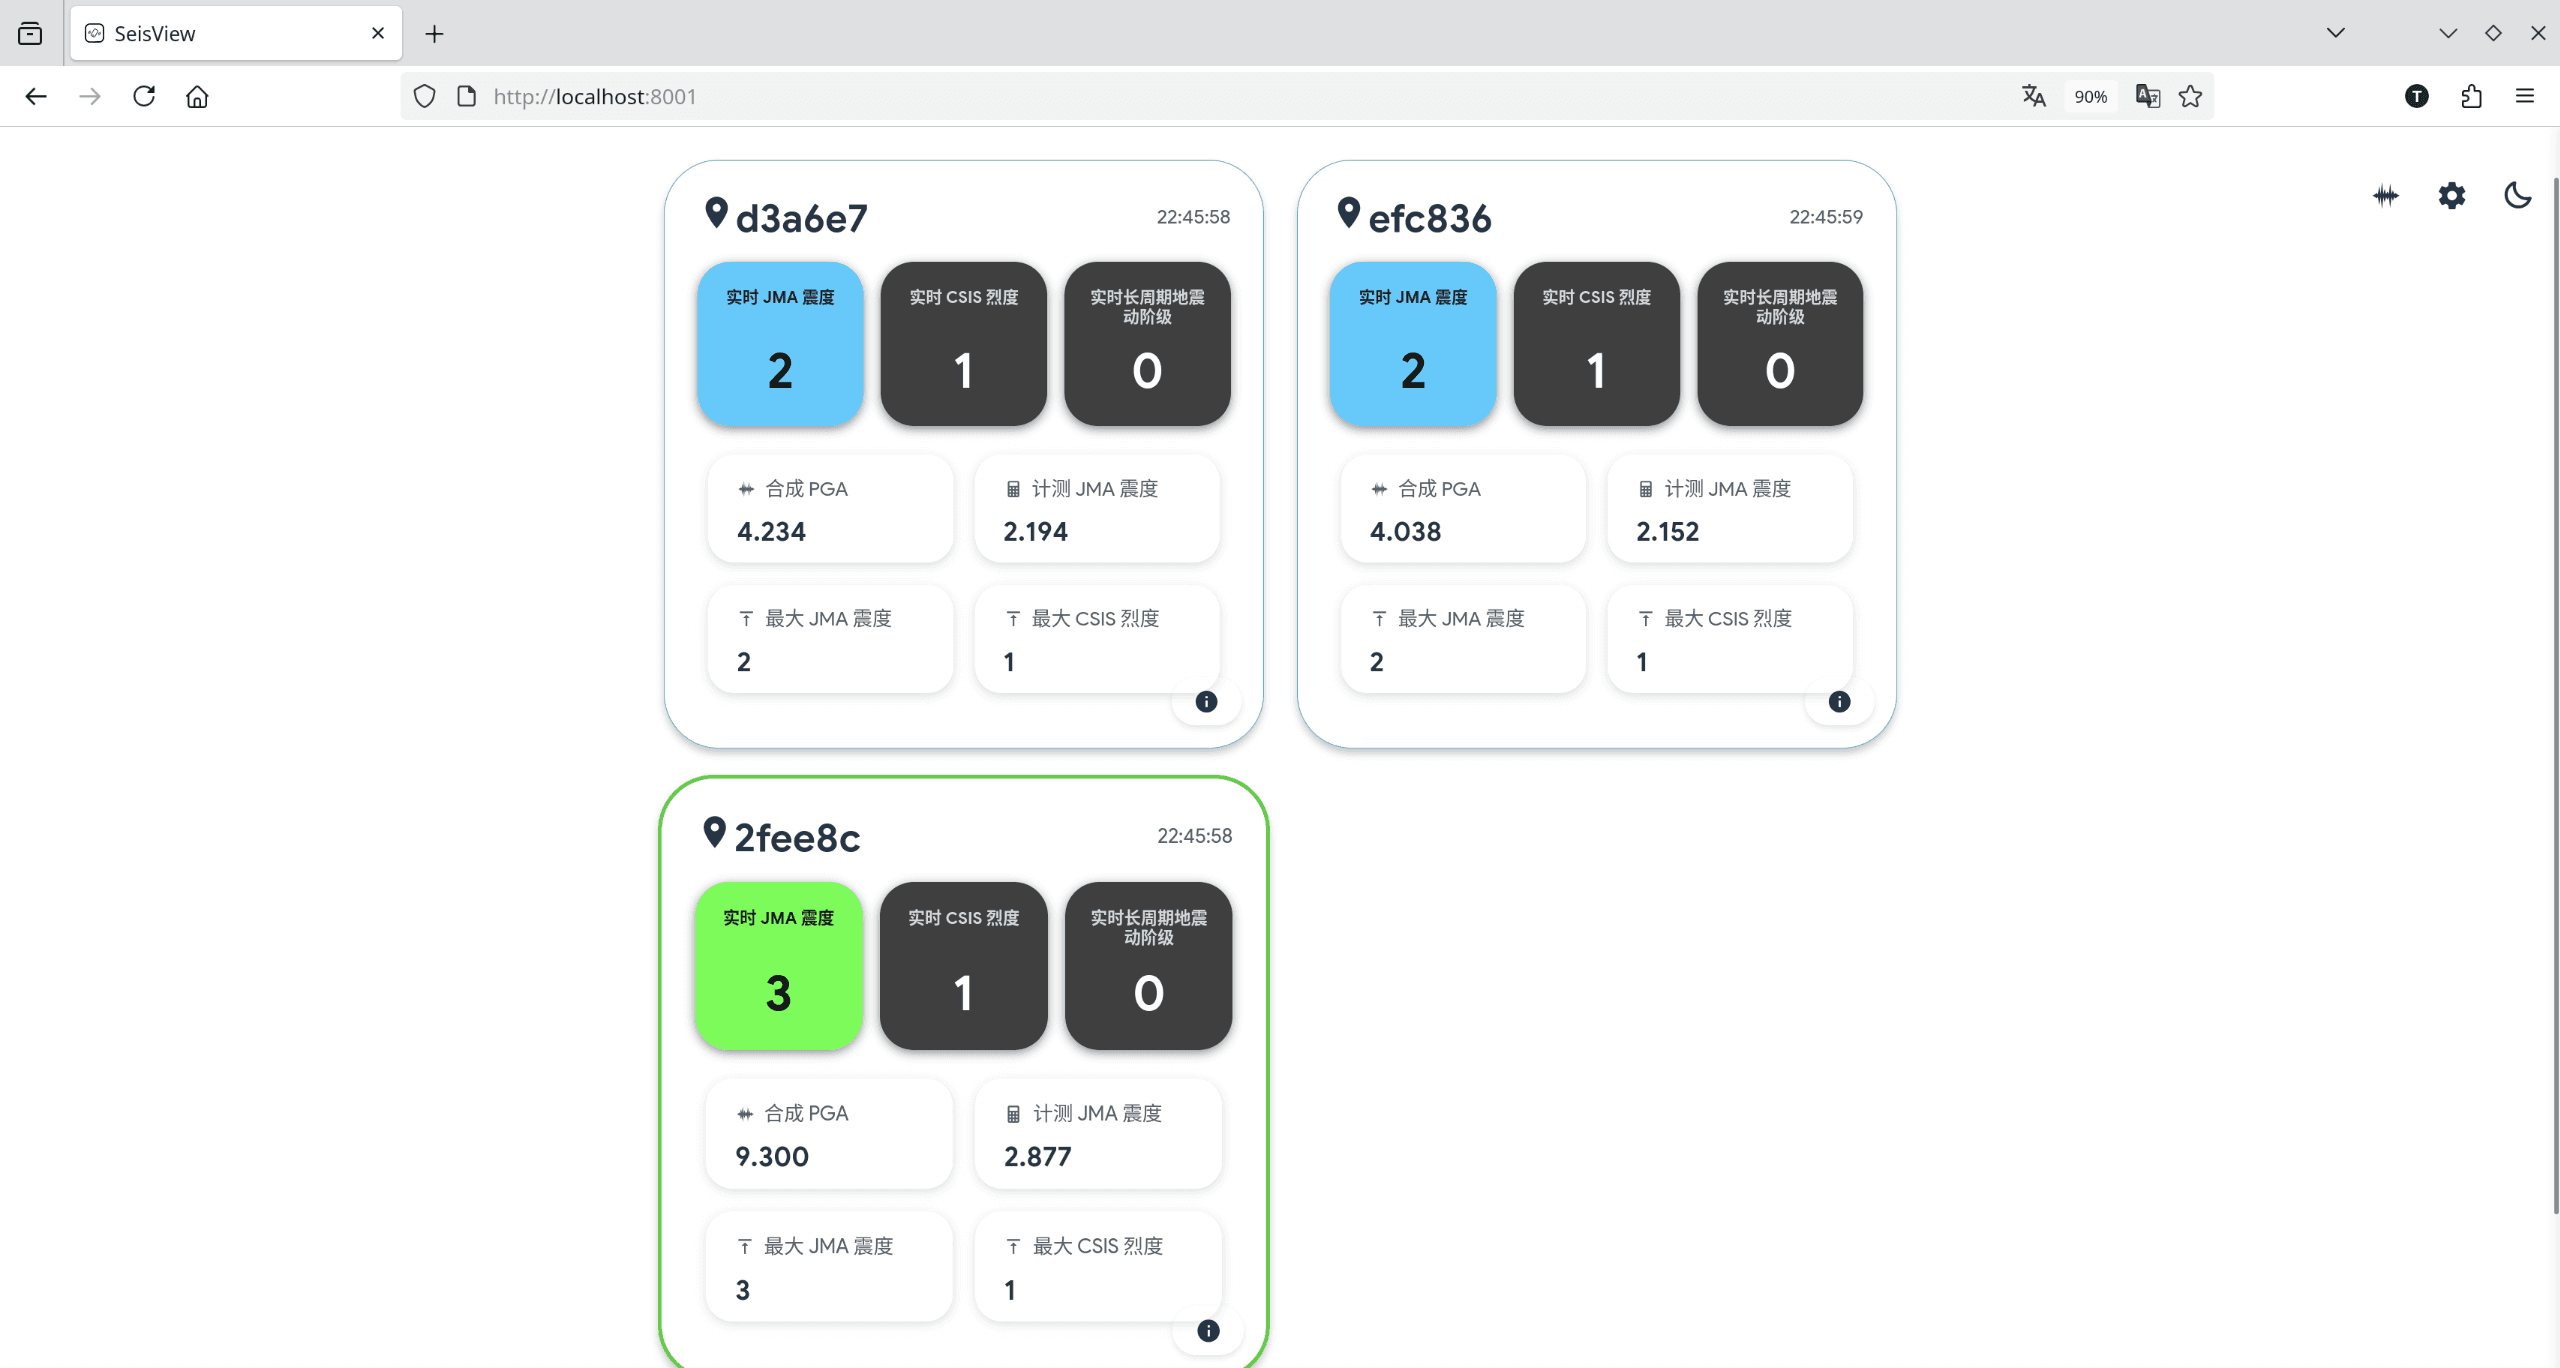The width and height of the screenshot is (2560, 1368).
Task: Click the location pin of efc836
Action: coord(1349,213)
